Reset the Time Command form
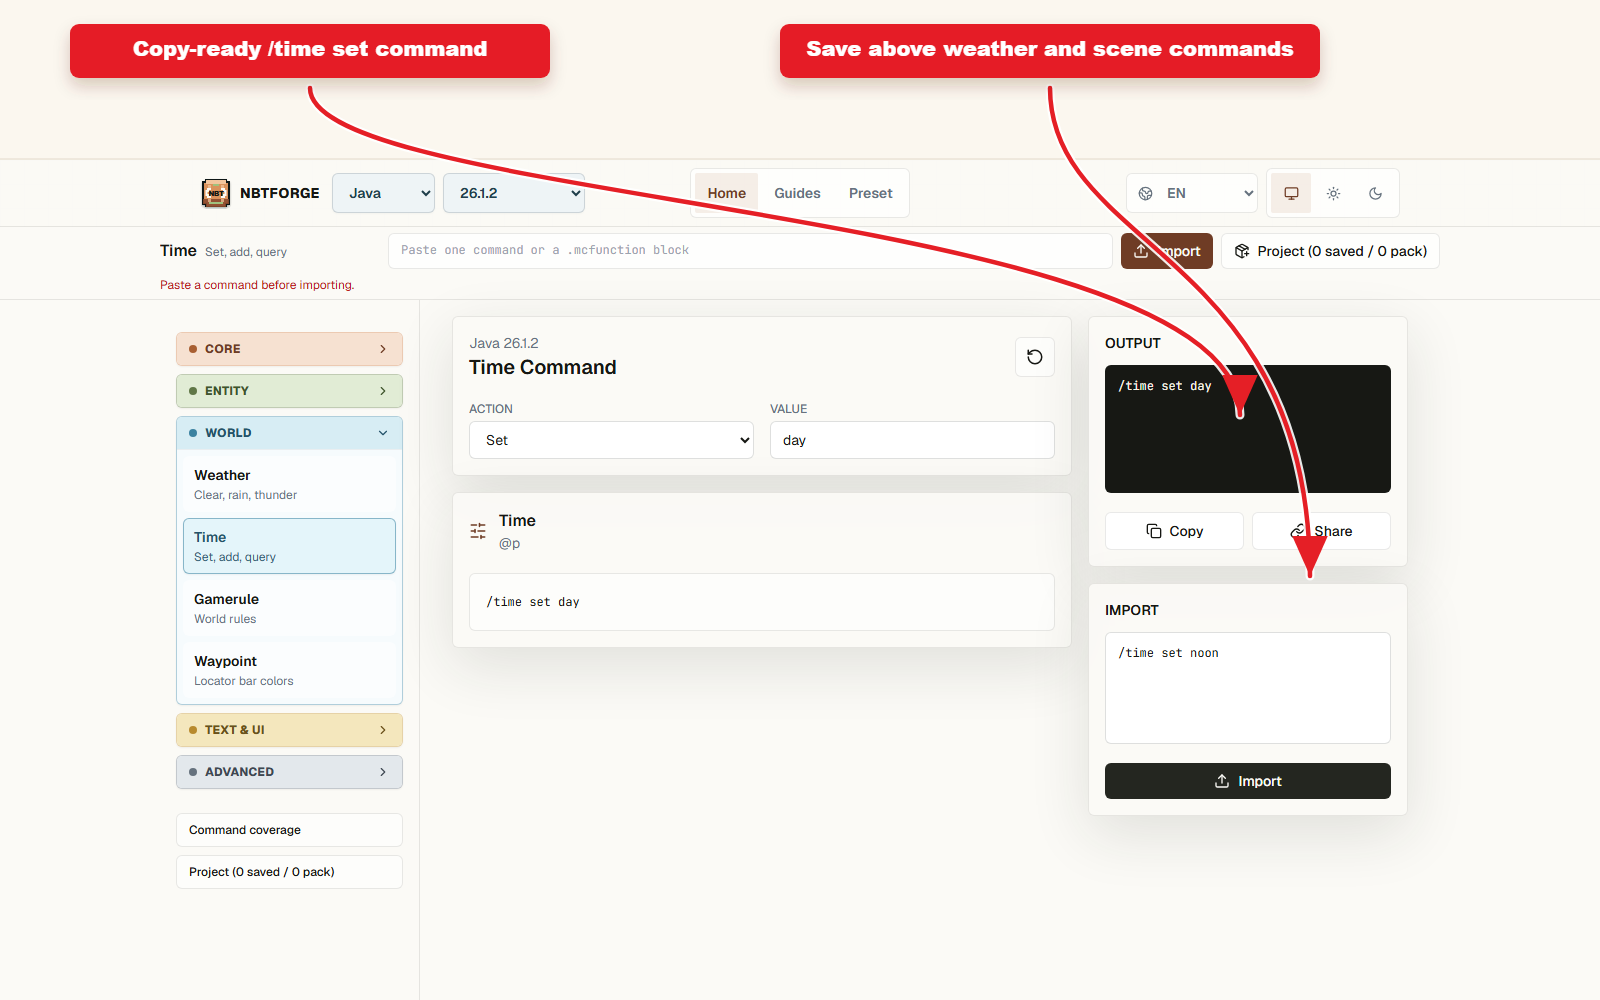The width and height of the screenshot is (1600, 1000). [1035, 357]
